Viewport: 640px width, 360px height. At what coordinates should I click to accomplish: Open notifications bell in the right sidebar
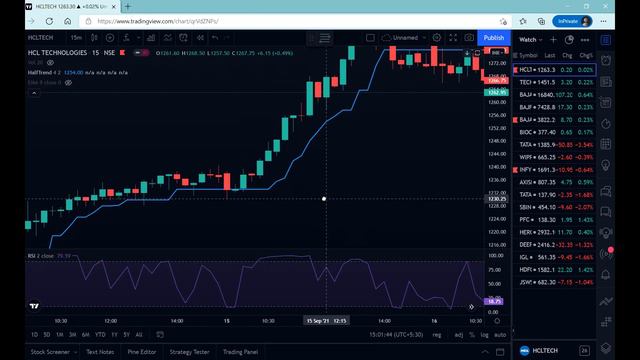(606, 274)
